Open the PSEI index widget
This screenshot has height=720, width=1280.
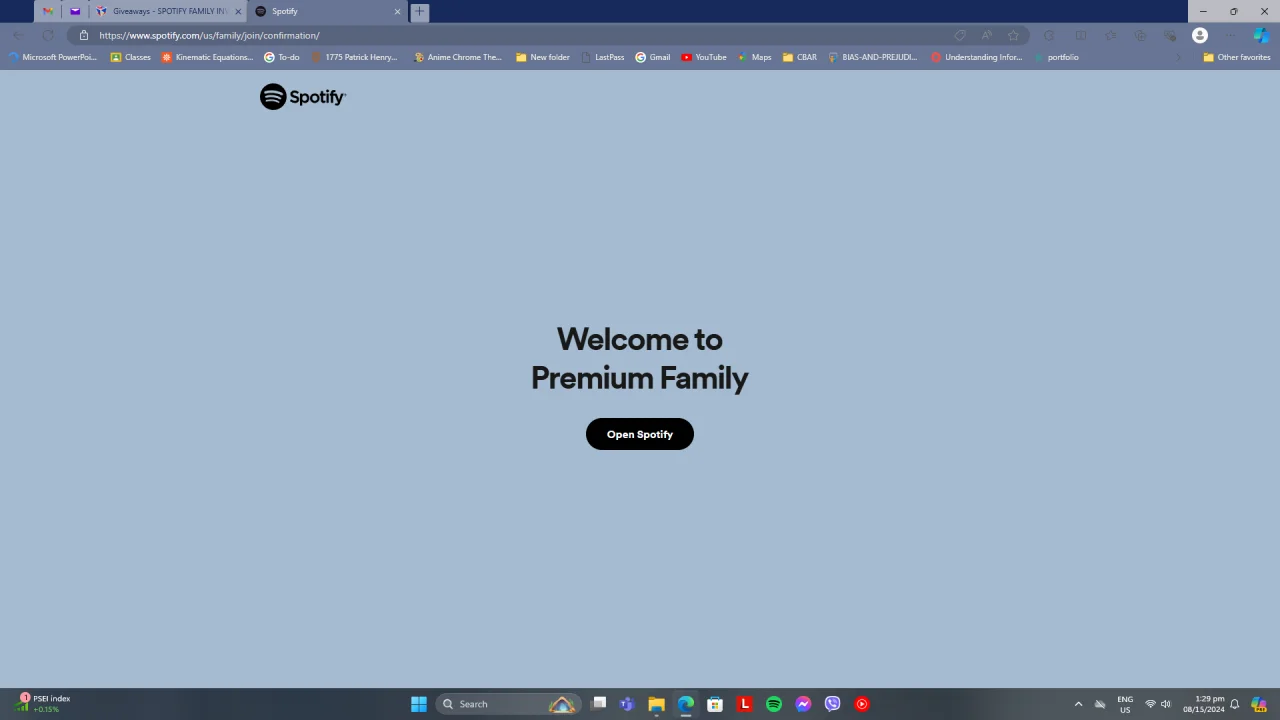coord(43,704)
